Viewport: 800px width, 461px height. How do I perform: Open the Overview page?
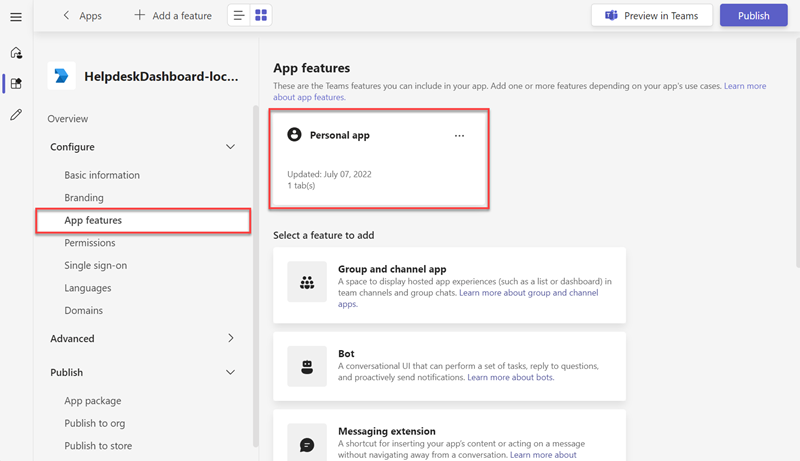coord(68,119)
